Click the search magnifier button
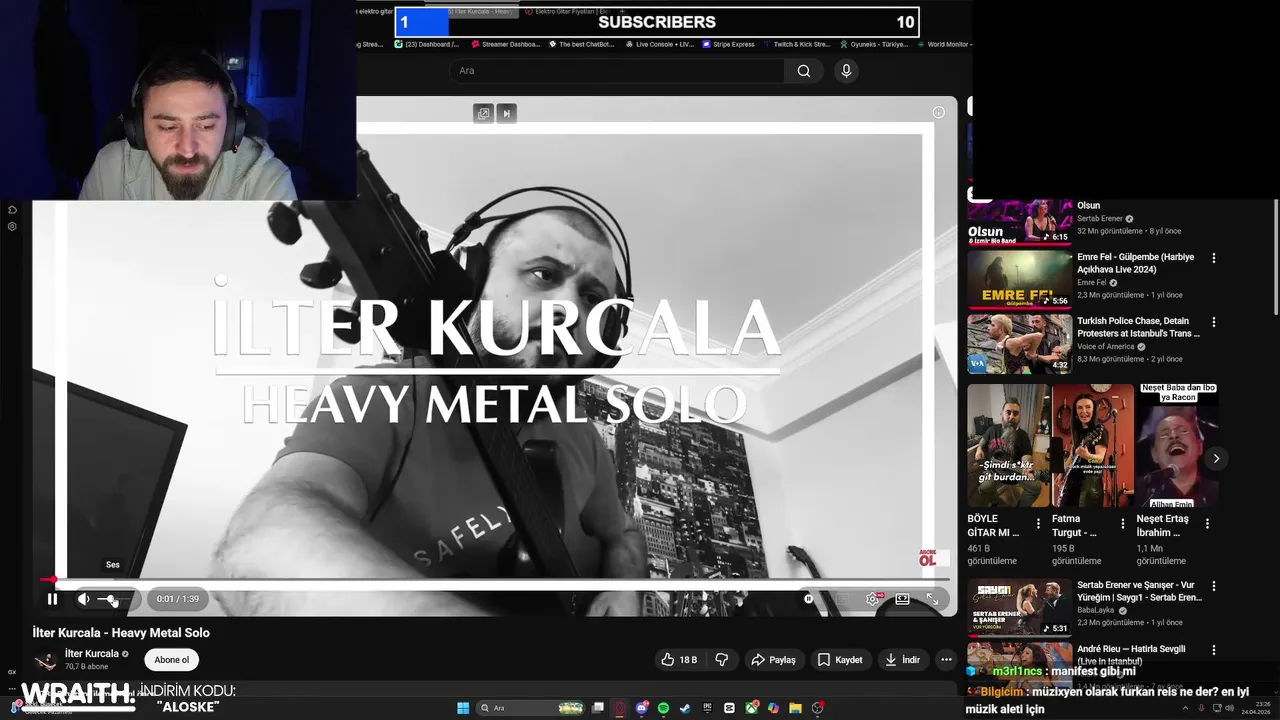The width and height of the screenshot is (1280, 720). click(804, 71)
